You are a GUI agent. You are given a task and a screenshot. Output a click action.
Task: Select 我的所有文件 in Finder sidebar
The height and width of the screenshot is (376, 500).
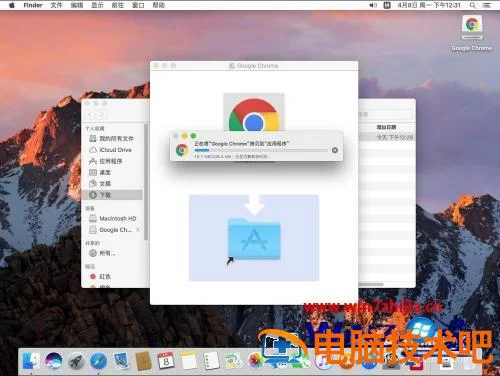(x=112, y=138)
